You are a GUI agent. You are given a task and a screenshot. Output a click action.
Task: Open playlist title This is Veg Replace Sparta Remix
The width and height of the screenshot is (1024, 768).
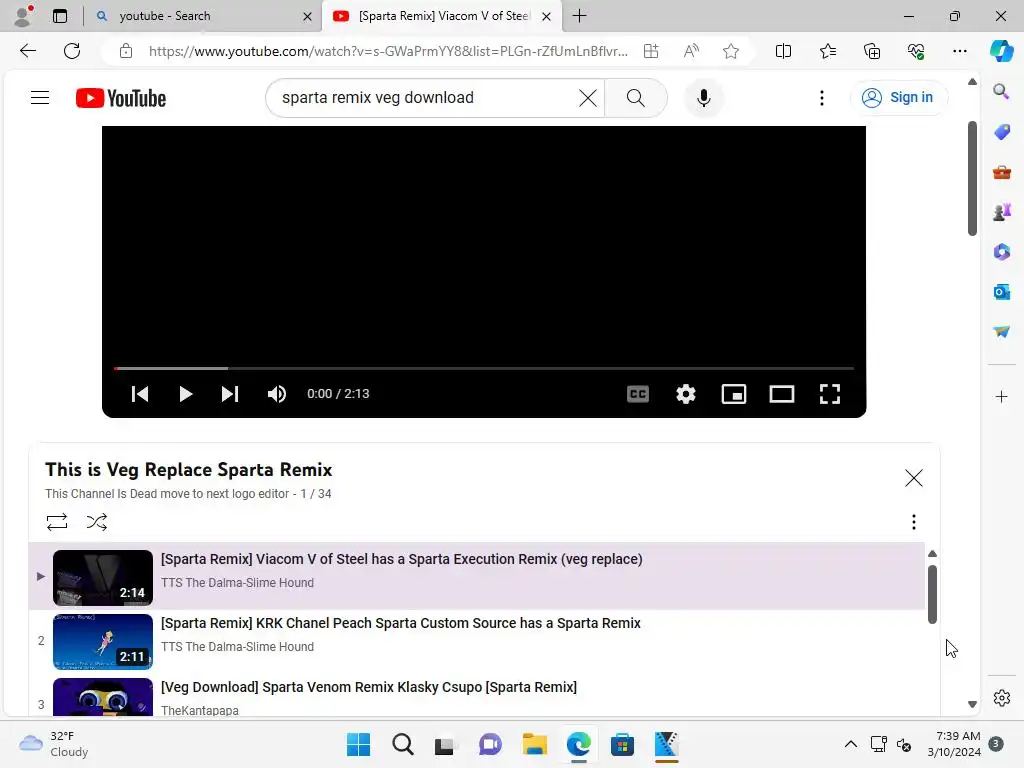188,470
